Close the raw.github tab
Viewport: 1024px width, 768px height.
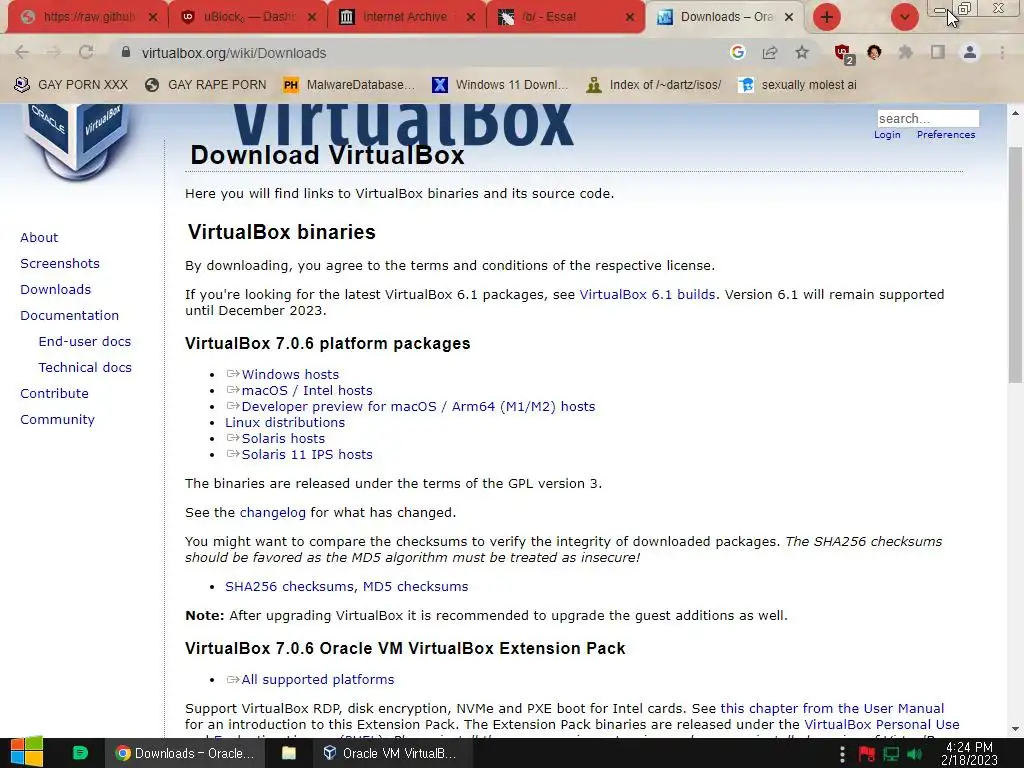153,18
